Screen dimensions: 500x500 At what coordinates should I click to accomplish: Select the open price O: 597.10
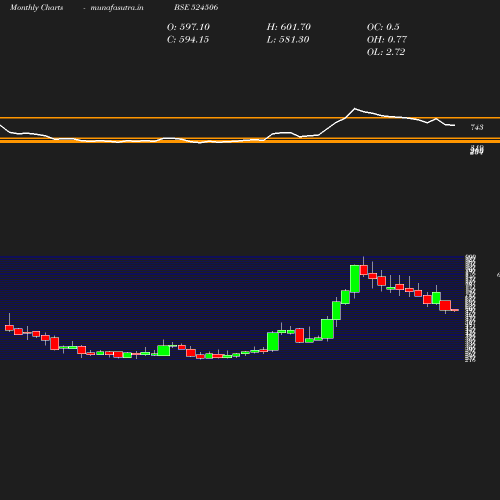click(188, 27)
